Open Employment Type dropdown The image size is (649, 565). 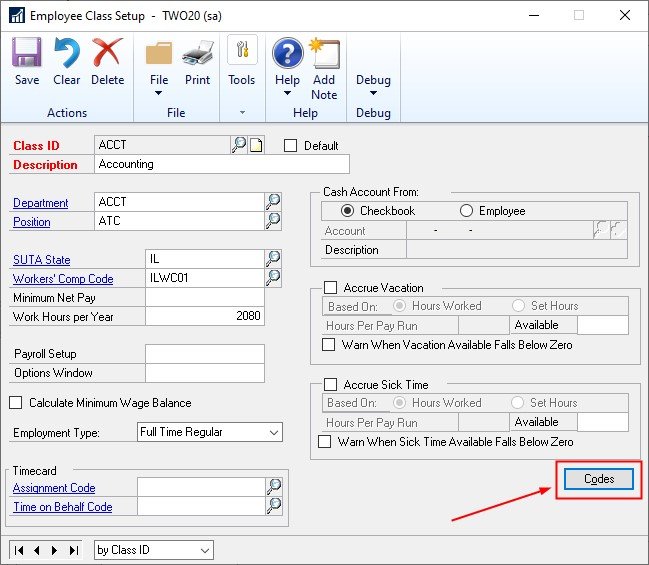point(274,433)
